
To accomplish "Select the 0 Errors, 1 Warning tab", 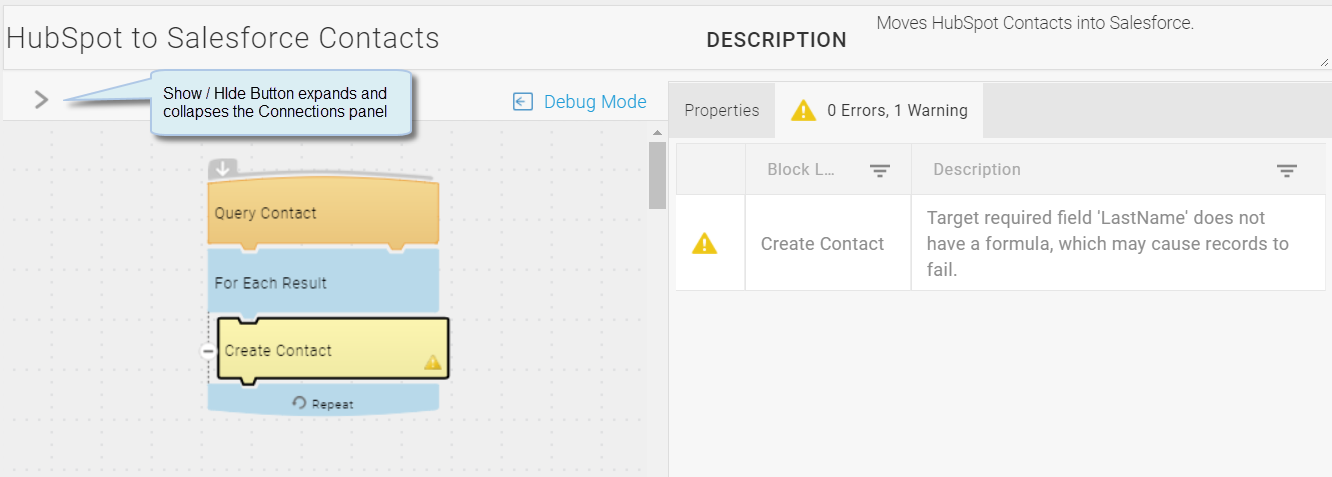I will pos(879,110).
